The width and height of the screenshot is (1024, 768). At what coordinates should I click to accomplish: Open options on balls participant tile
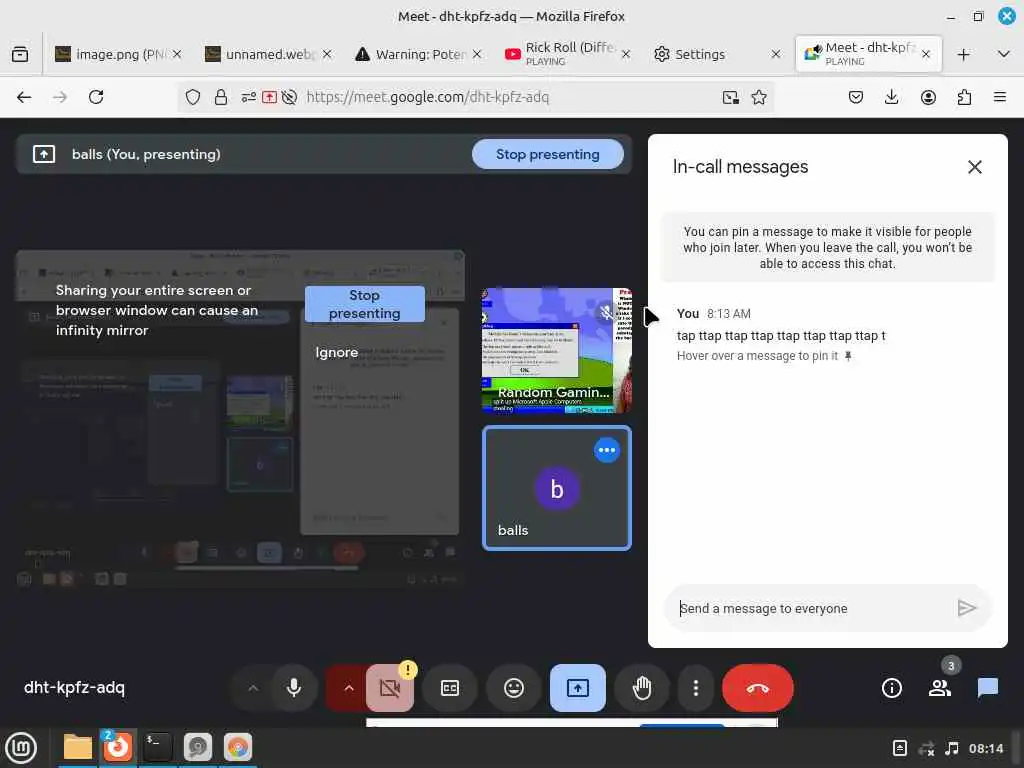607,450
